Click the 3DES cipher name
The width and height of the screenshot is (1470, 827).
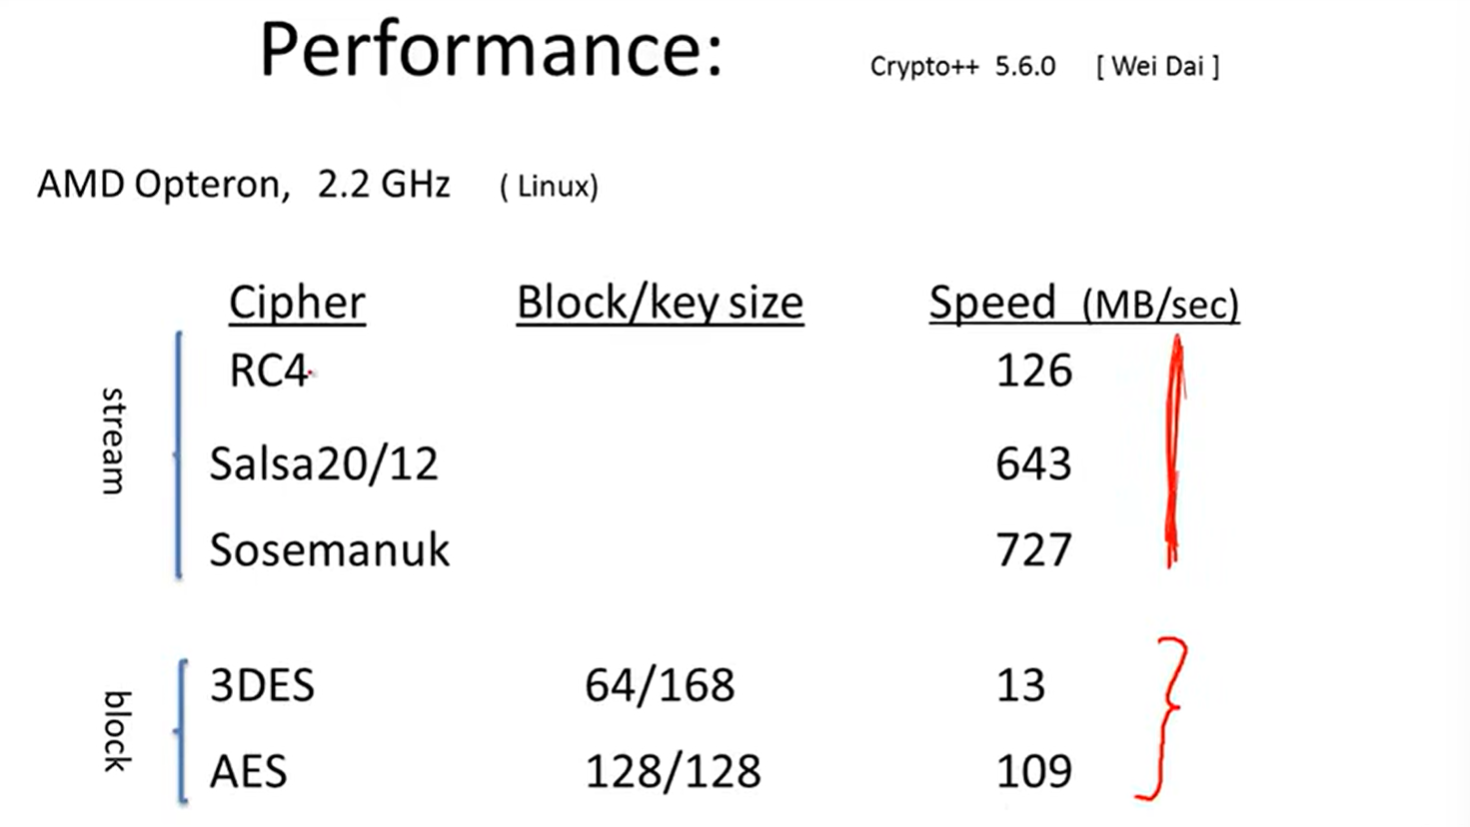coord(262,686)
